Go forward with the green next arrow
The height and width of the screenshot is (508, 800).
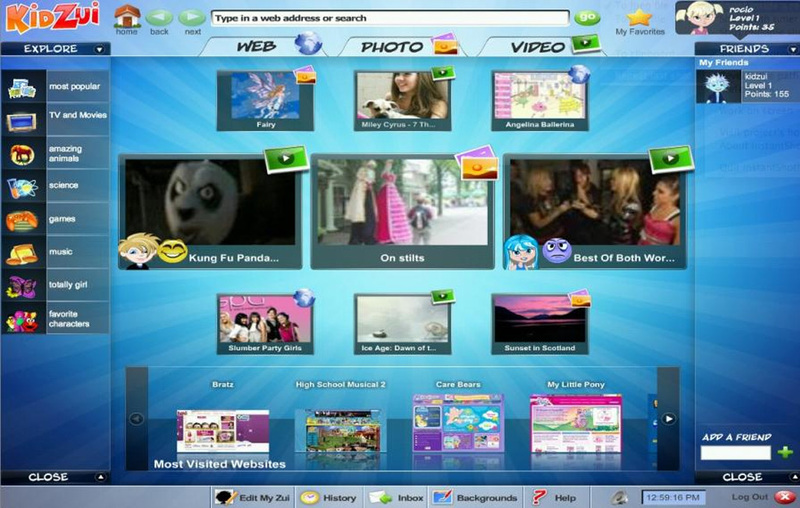pyautogui.click(x=192, y=17)
